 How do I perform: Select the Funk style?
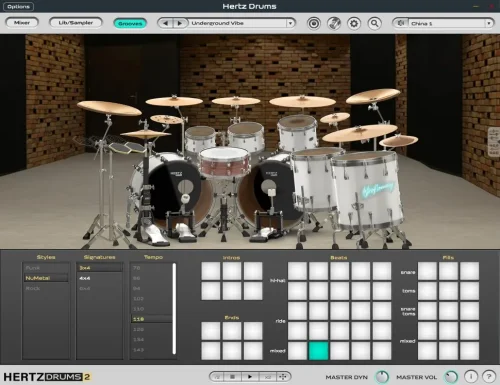click(x=46, y=268)
